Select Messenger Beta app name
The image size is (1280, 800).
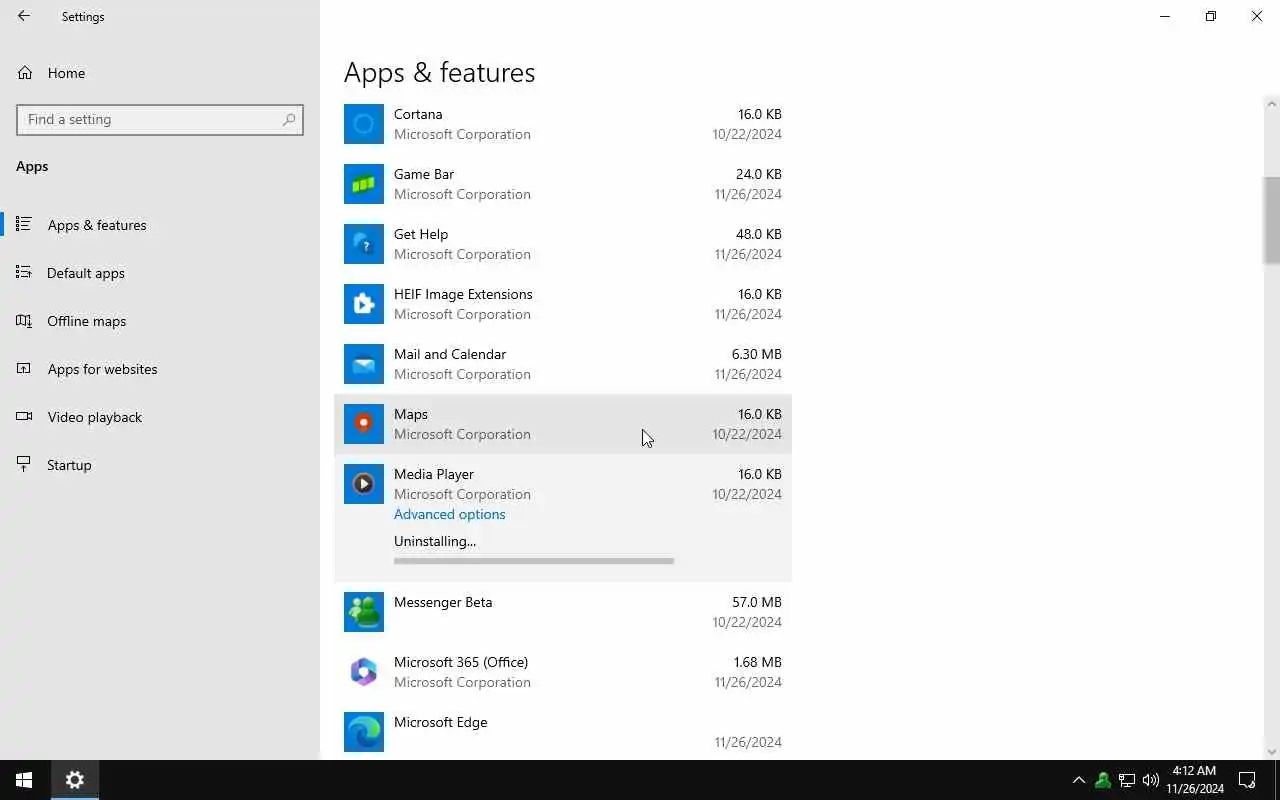click(443, 602)
